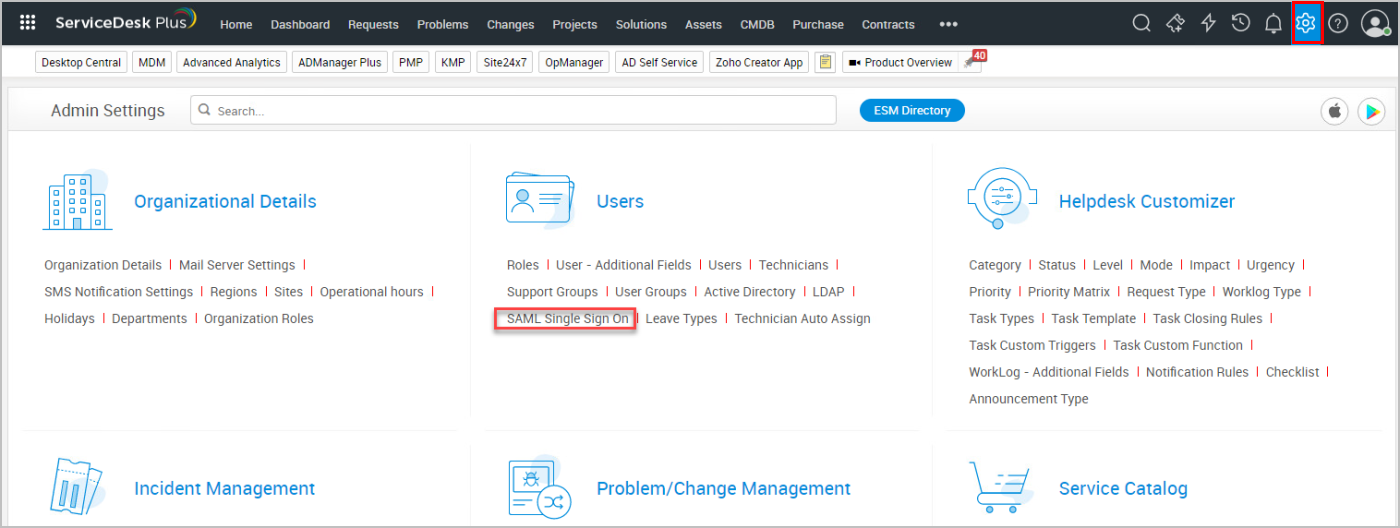The width and height of the screenshot is (1400, 528).
Task: Open the help question mark icon
Action: pyautogui.click(x=1338, y=23)
